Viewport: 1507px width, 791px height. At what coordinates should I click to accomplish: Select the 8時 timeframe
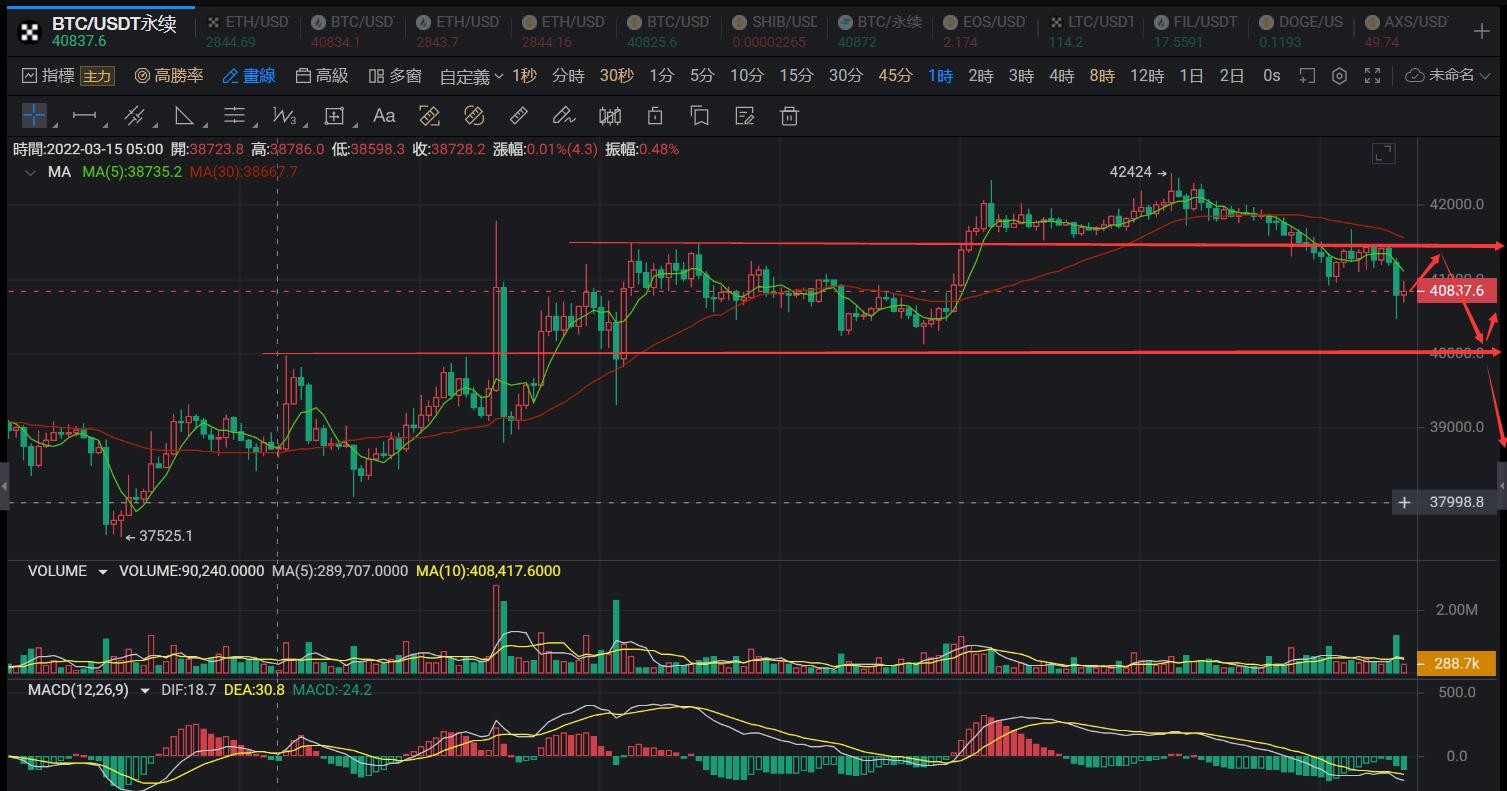point(1101,76)
